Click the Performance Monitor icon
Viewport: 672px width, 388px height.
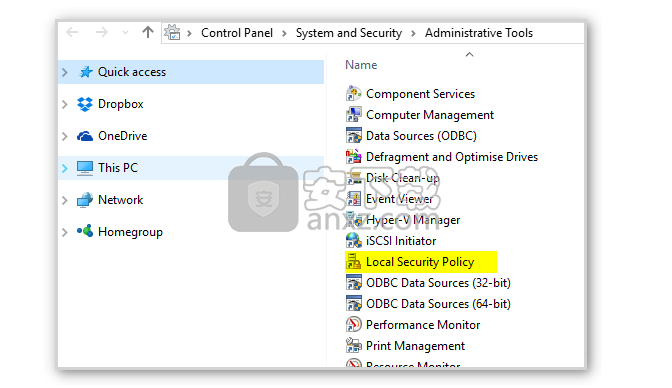point(354,325)
